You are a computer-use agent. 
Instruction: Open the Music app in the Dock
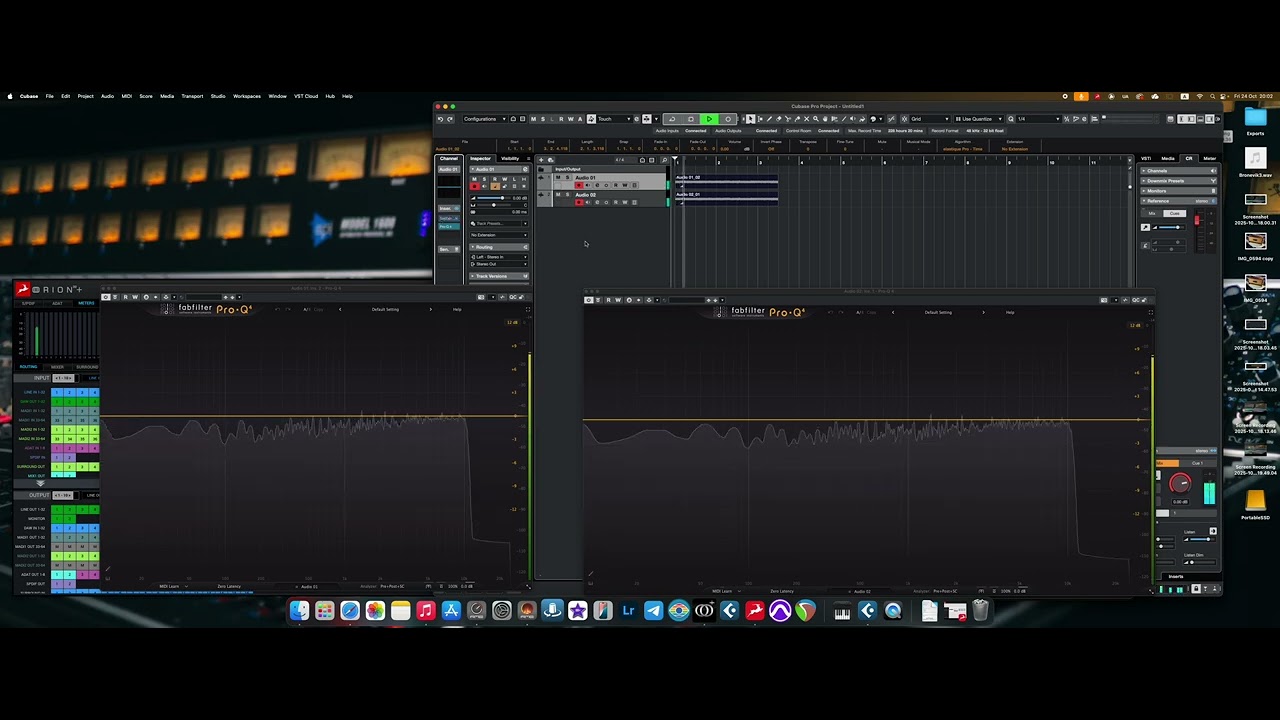click(426, 611)
